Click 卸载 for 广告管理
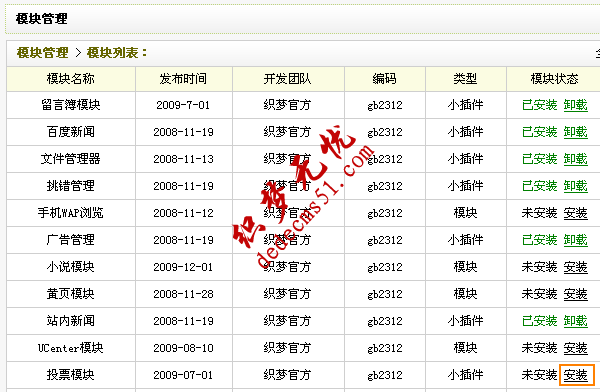 tap(576, 240)
